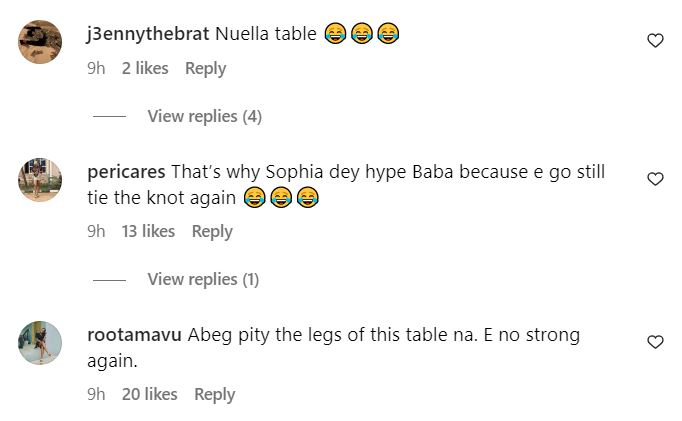Click pericares's avatar image
The height and width of the screenshot is (421, 682).
coord(43,179)
